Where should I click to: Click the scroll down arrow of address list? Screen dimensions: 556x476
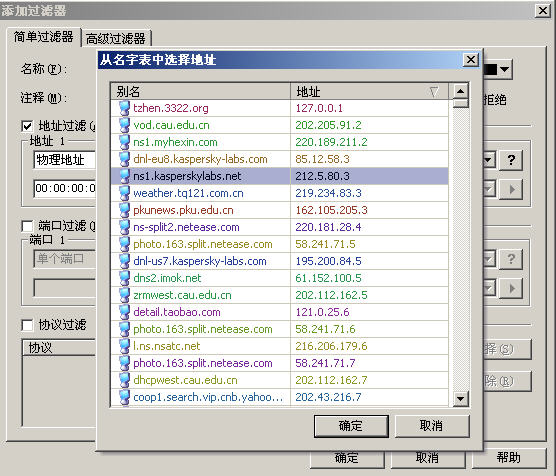460,399
